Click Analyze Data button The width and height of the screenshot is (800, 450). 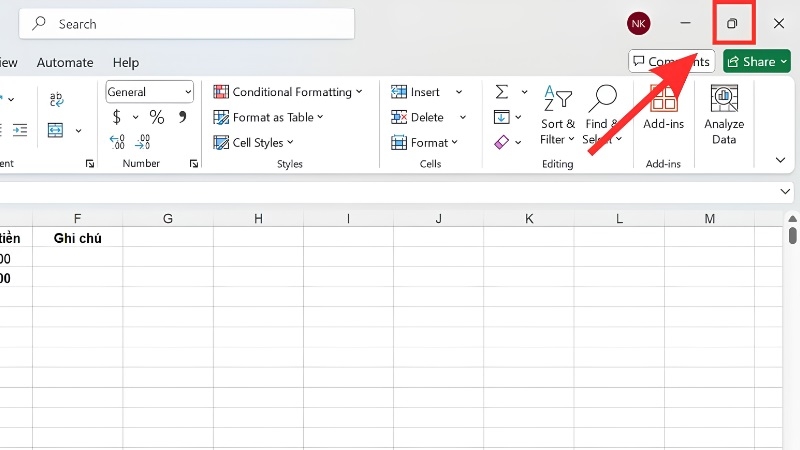click(724, 115)
